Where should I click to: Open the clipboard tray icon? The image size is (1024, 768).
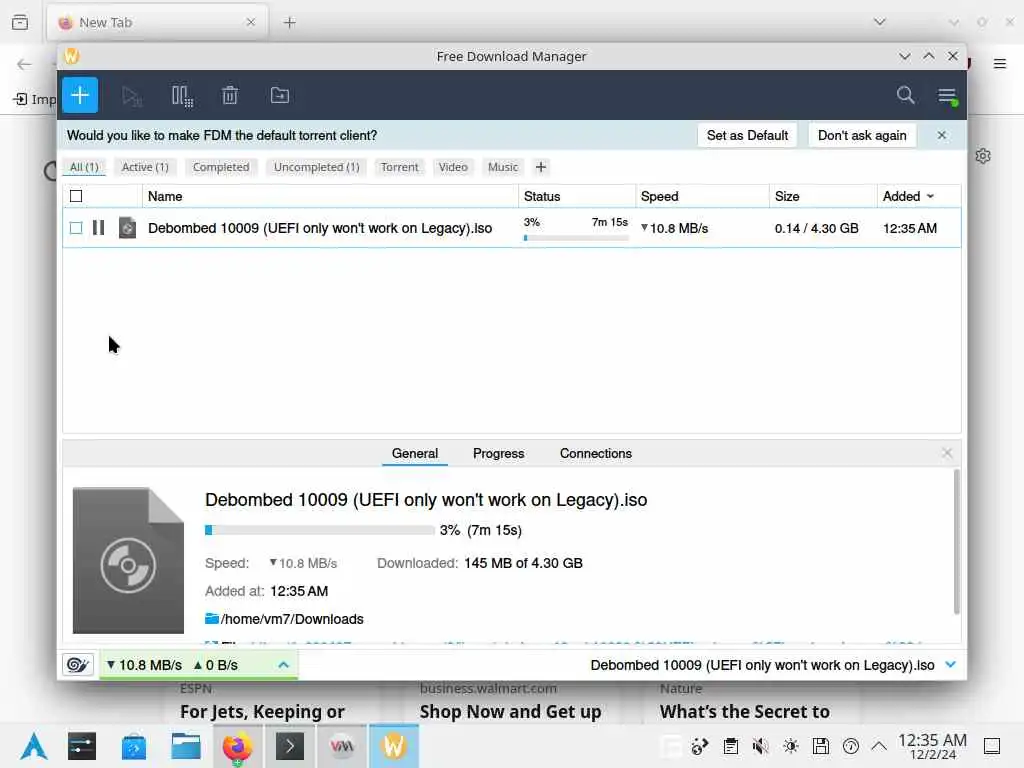click(731, 746)
